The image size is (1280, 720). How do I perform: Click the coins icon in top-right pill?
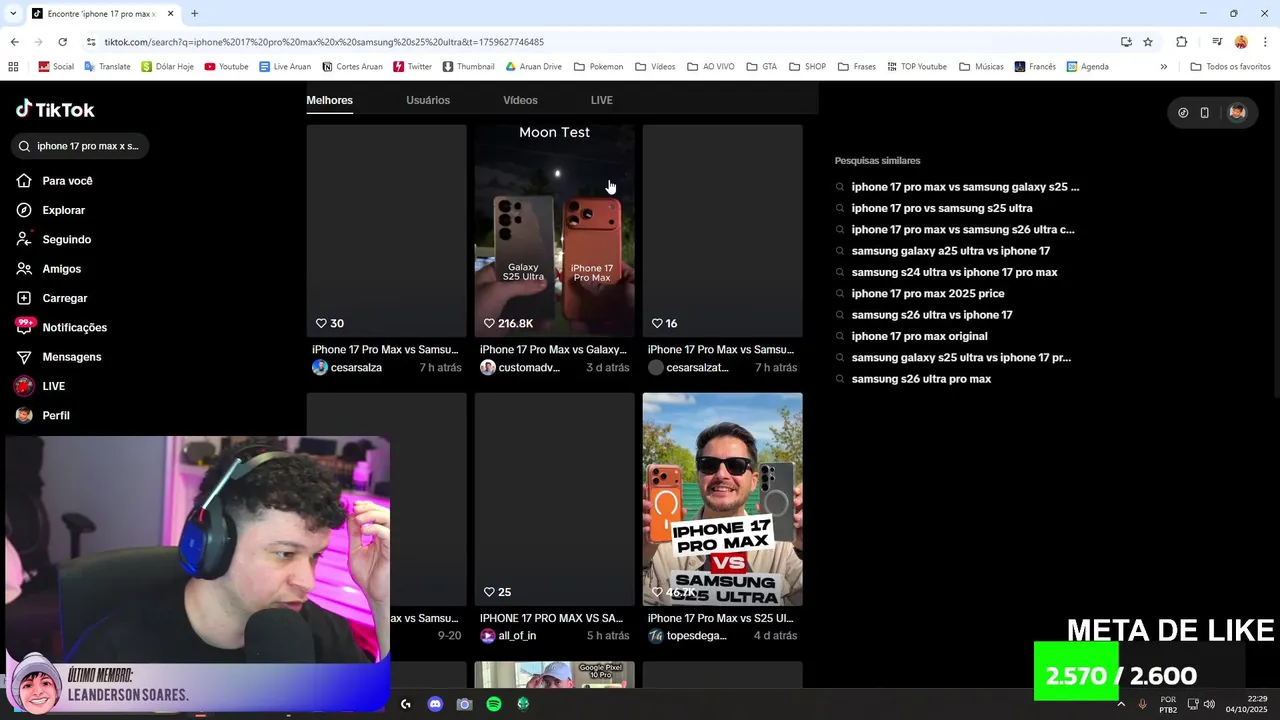pyautogui.click(x=1183, y=113)
